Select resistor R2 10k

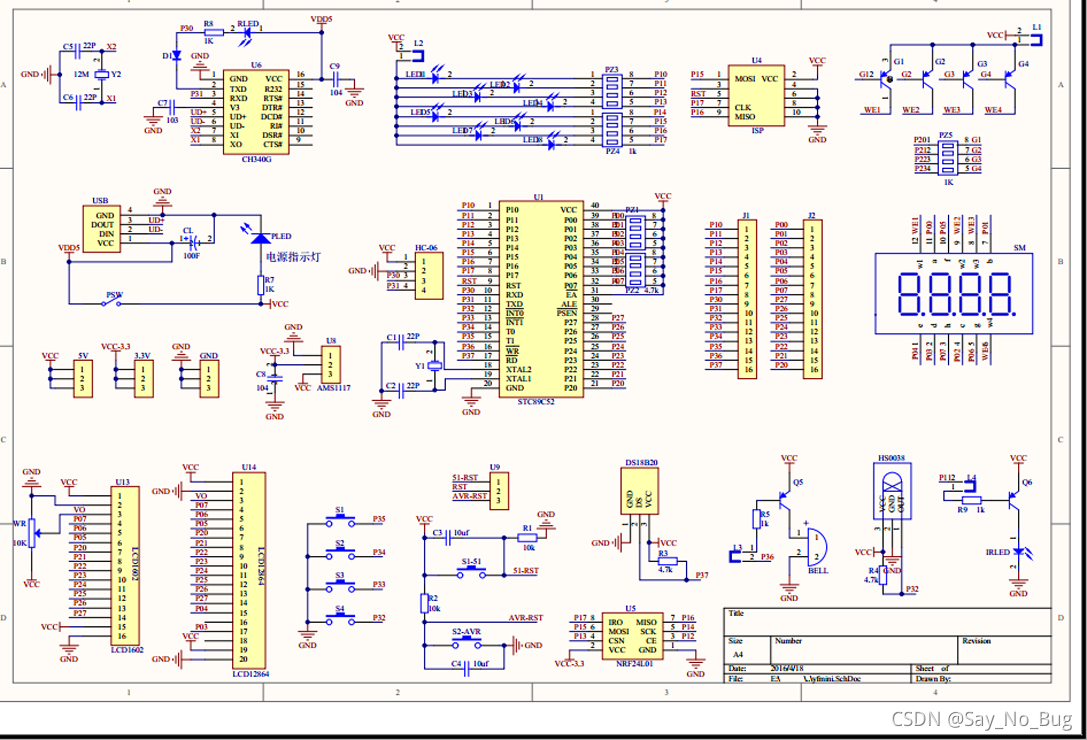click(425, 604)
